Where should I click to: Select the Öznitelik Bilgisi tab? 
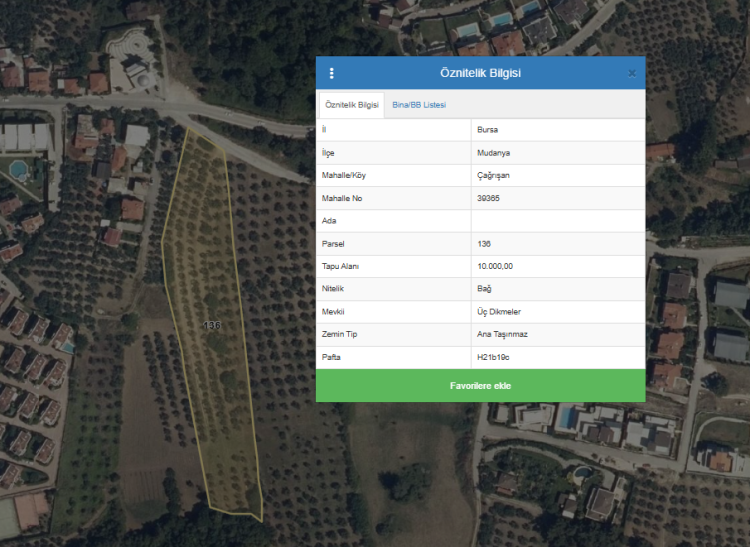(x=352, y=105)
